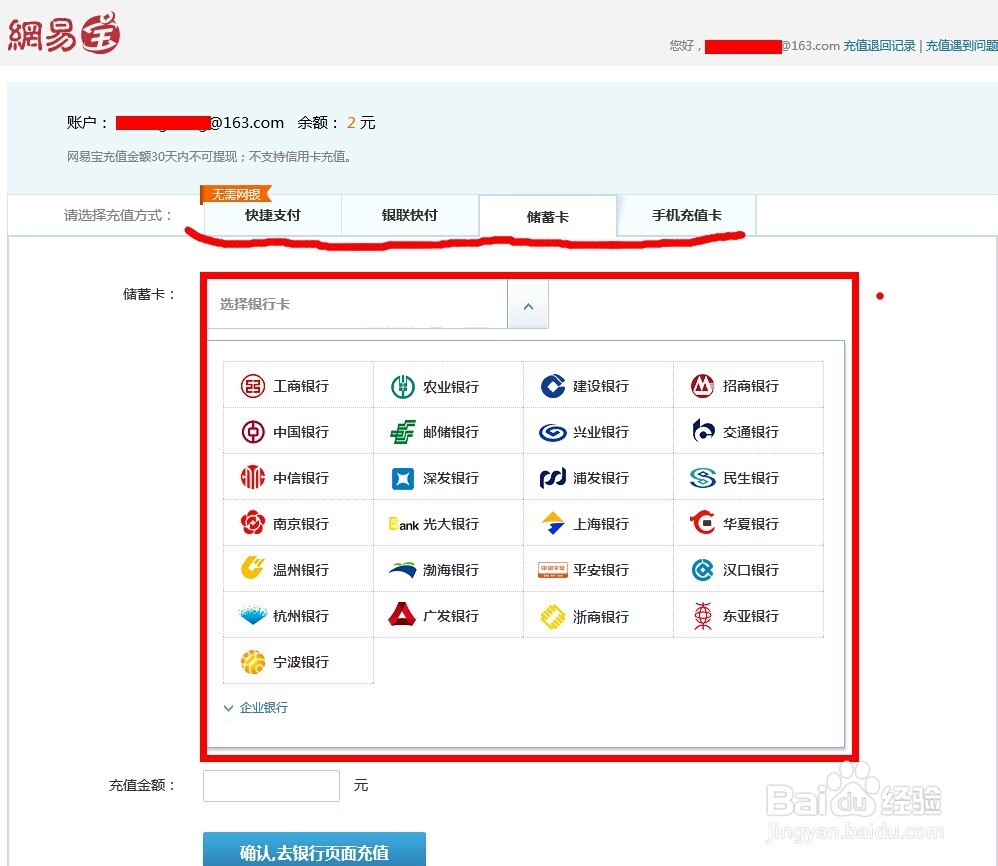Select the 招商银行 text label

pyautogui.click(x=751, y=386)
